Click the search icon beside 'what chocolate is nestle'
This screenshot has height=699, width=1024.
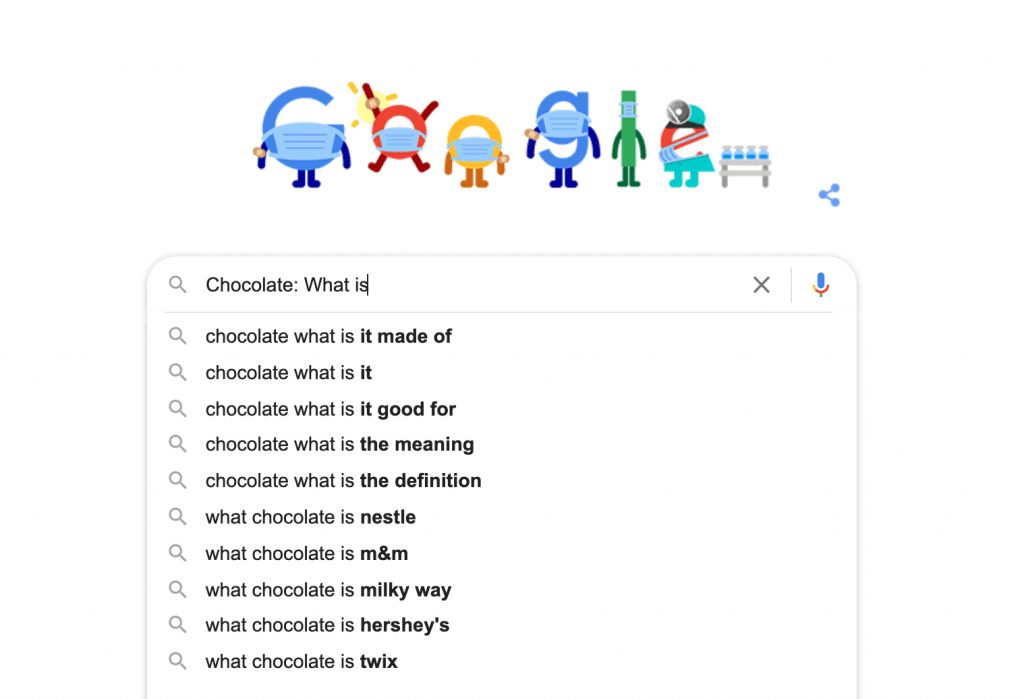pyautogui.click(x=178, y=517)
